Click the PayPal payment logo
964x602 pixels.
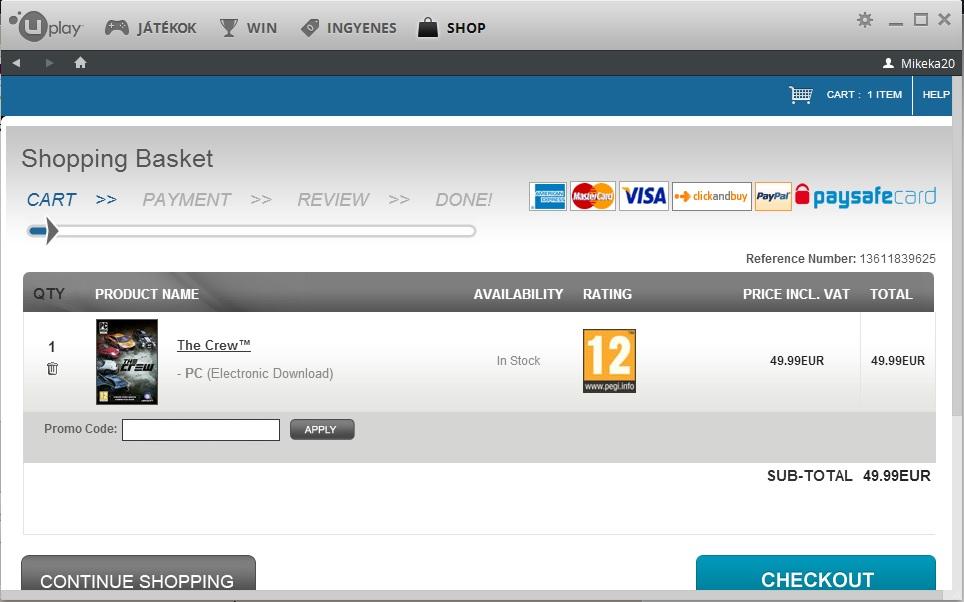[x=773, y=197]
